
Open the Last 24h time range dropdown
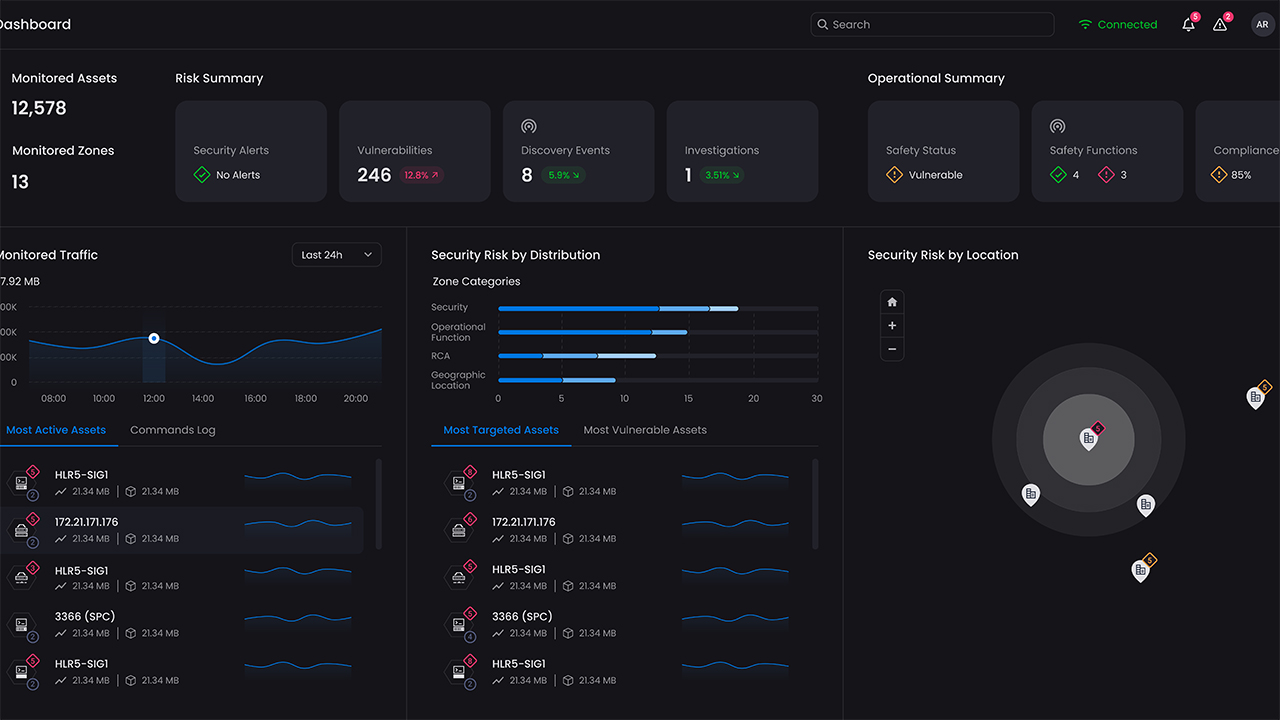pyautogui.click(x=337, y=255)
